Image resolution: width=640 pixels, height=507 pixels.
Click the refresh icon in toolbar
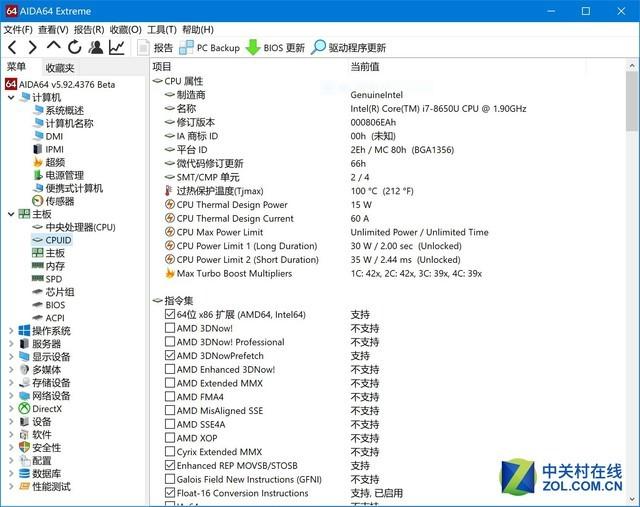(74, 47)
